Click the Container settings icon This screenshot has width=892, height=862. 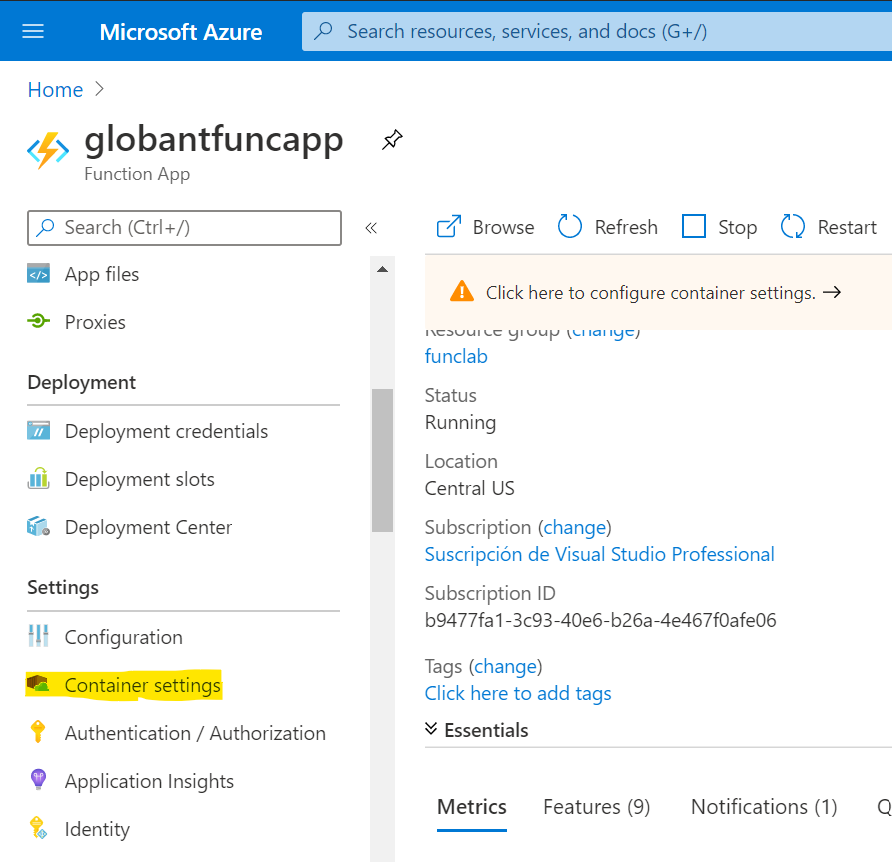coord(38,683)
